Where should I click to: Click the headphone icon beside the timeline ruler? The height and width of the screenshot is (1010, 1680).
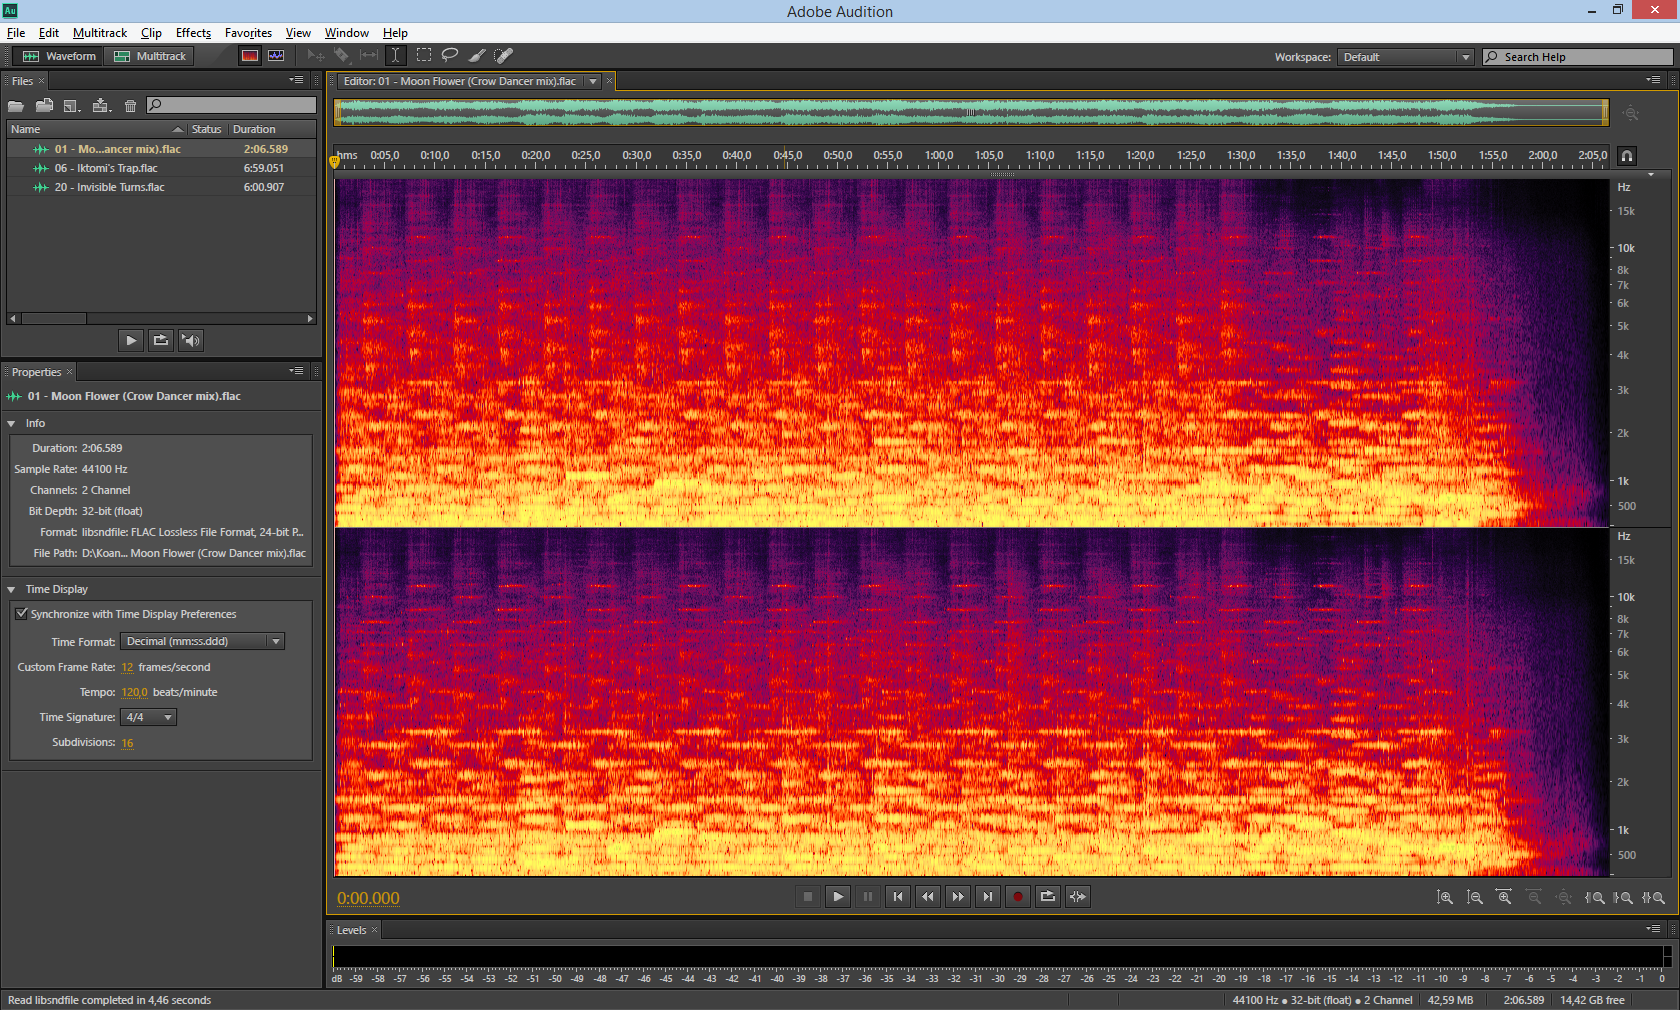[x=1627, y=156]
